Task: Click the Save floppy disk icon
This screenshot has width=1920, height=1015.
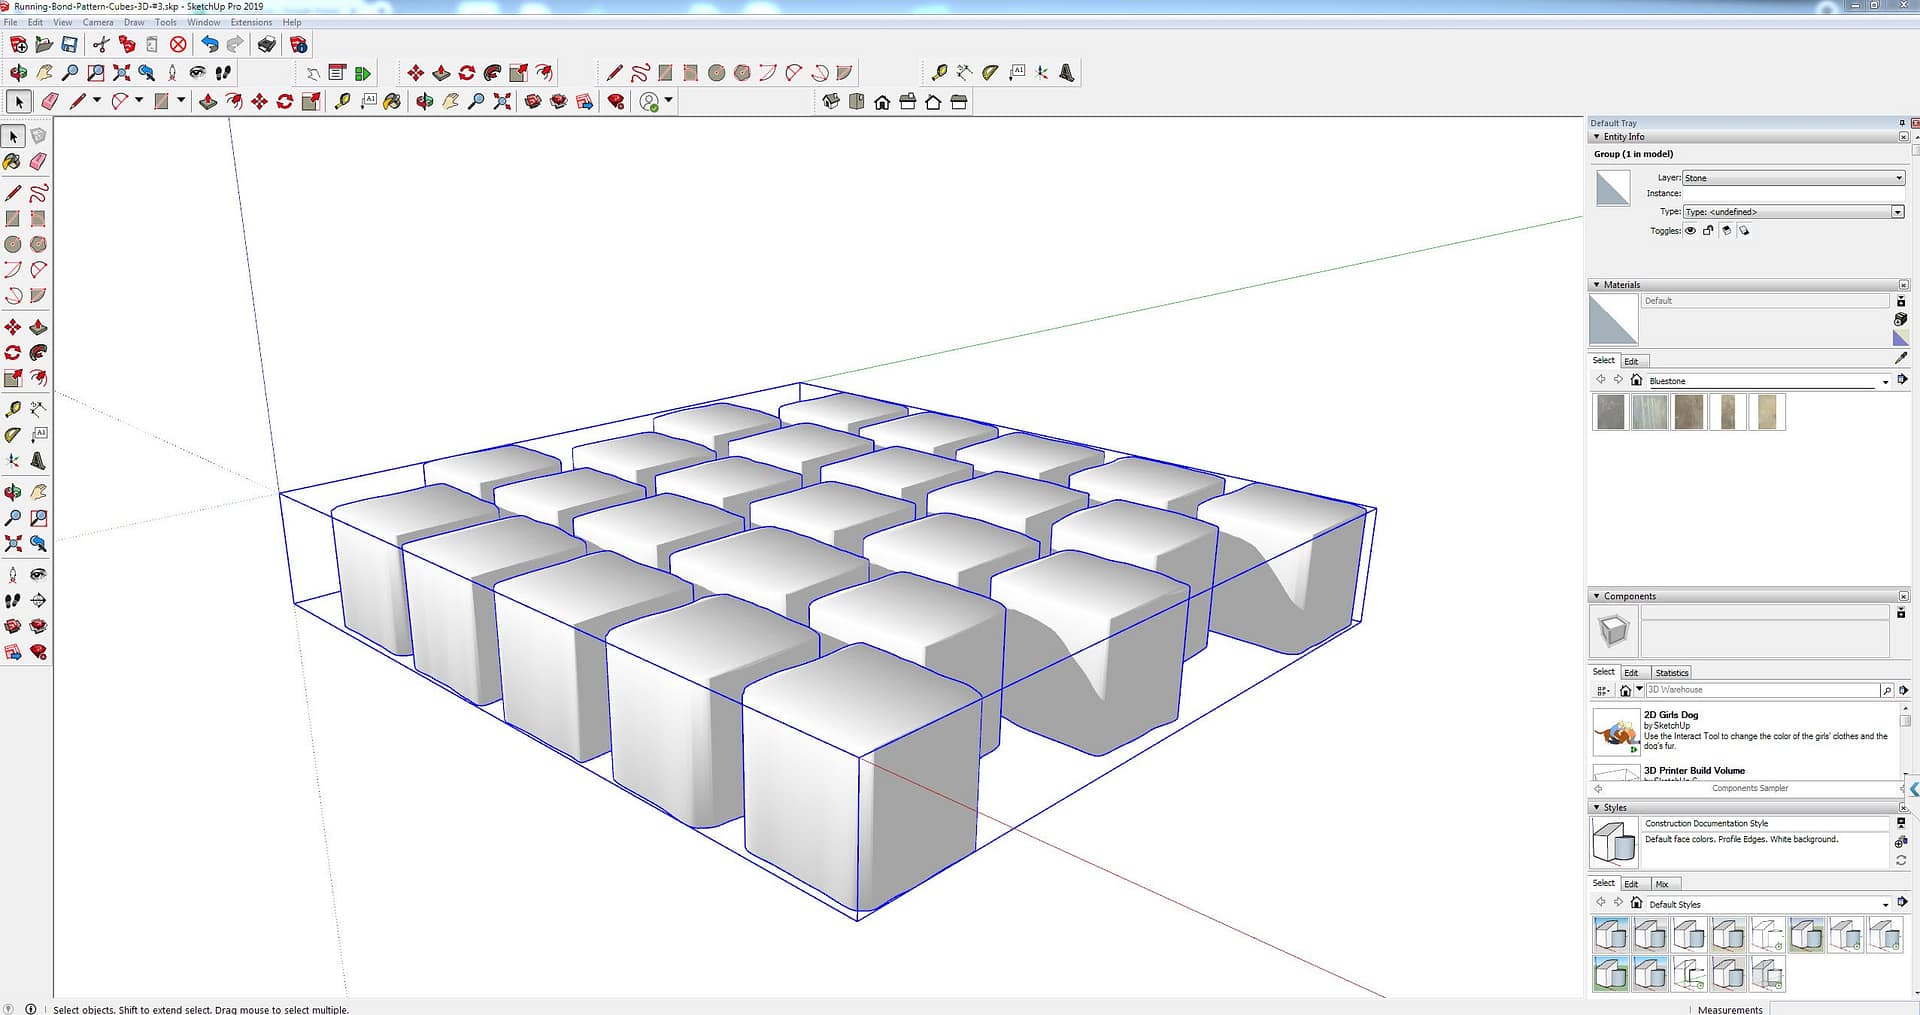Action: (x=69, y=44)
